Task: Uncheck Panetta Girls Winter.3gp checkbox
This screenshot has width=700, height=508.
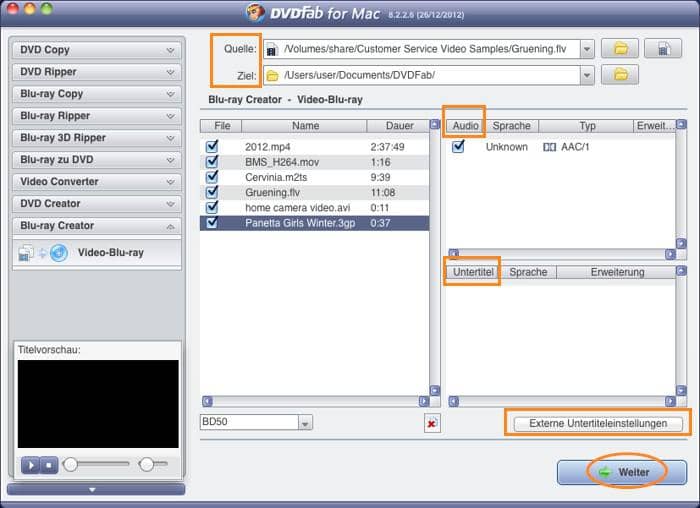Action: point(212,222)
